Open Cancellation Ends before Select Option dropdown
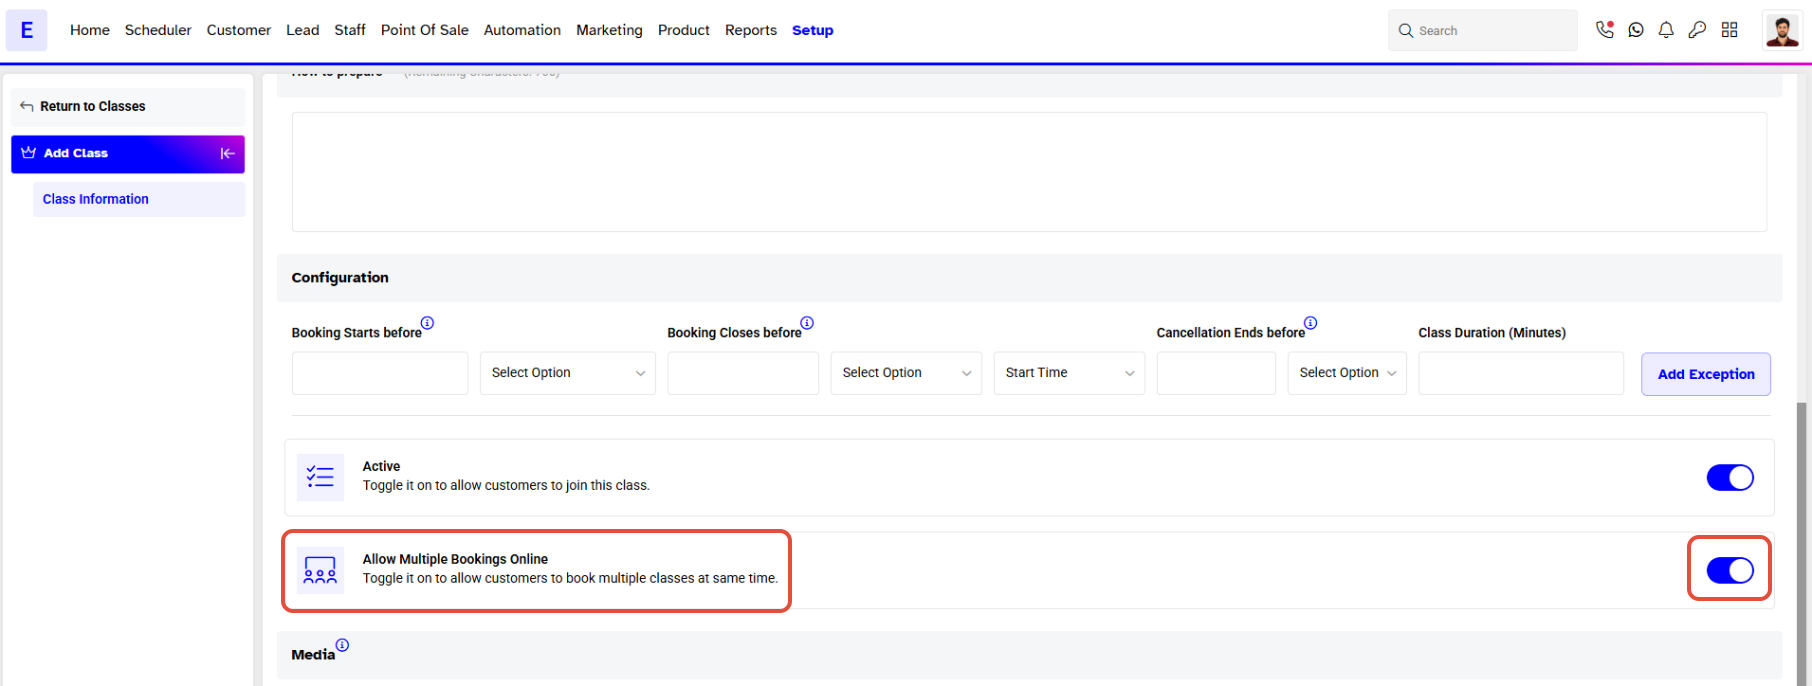This screenshot has width=1812, height=686. (x=1347, y=373)
